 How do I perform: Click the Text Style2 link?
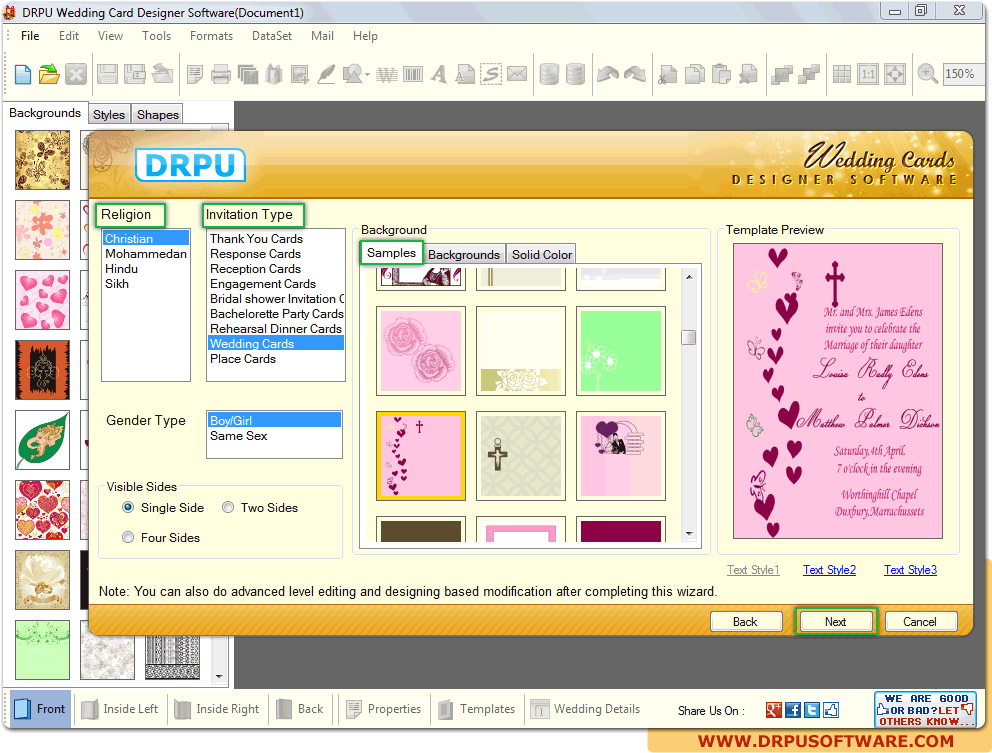click(x=829, y=569)
